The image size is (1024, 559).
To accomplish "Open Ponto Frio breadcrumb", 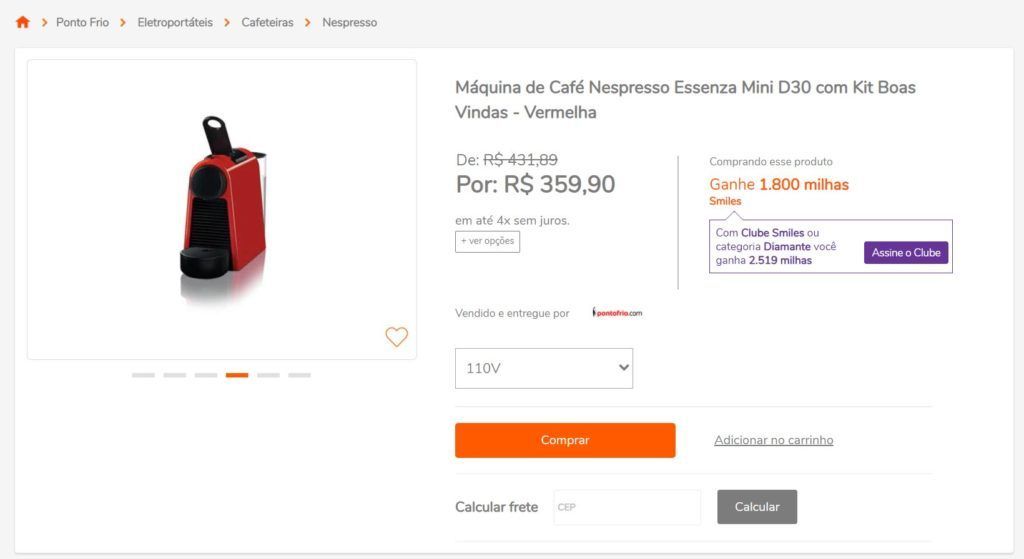I will tap(82, 22).
